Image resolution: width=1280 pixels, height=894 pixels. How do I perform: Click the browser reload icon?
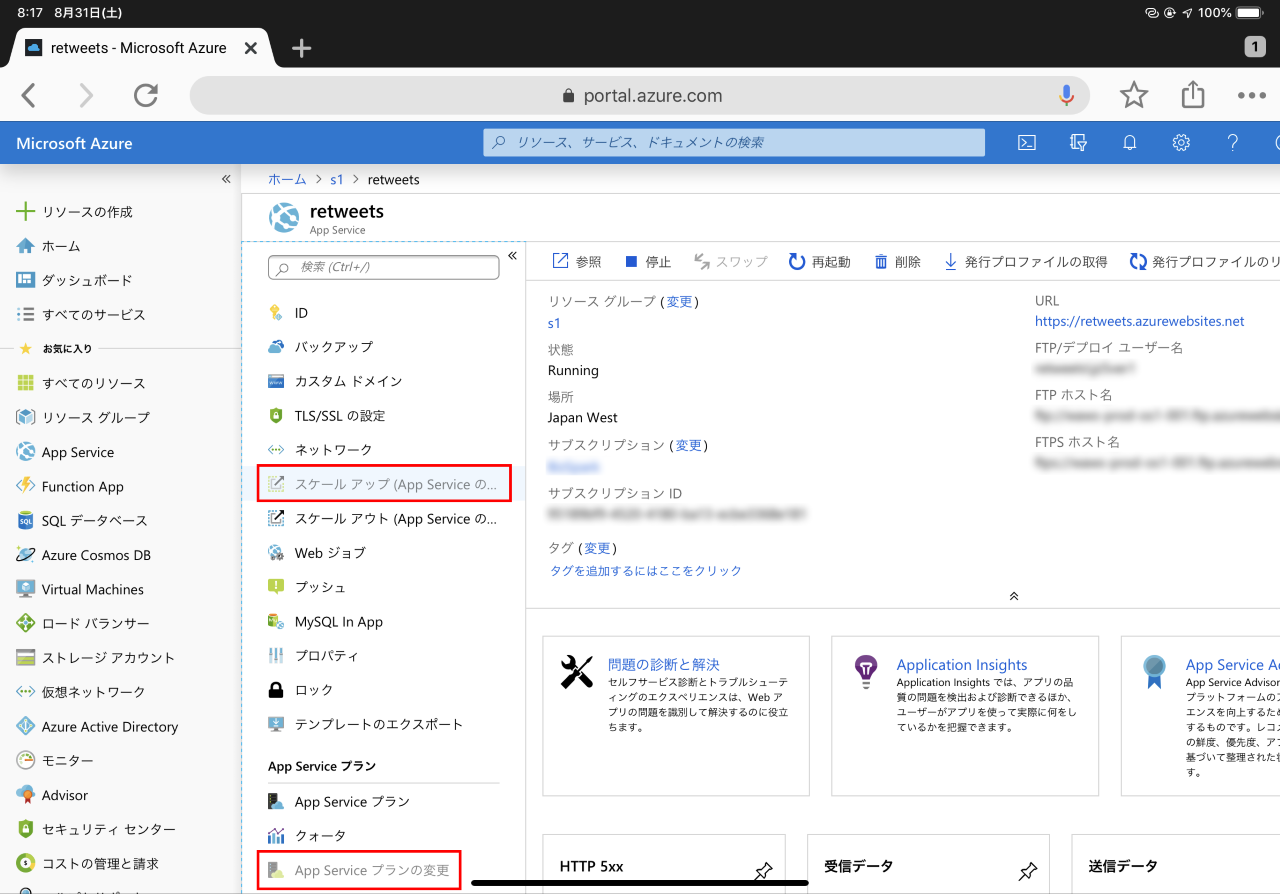[x=146, y=96]
